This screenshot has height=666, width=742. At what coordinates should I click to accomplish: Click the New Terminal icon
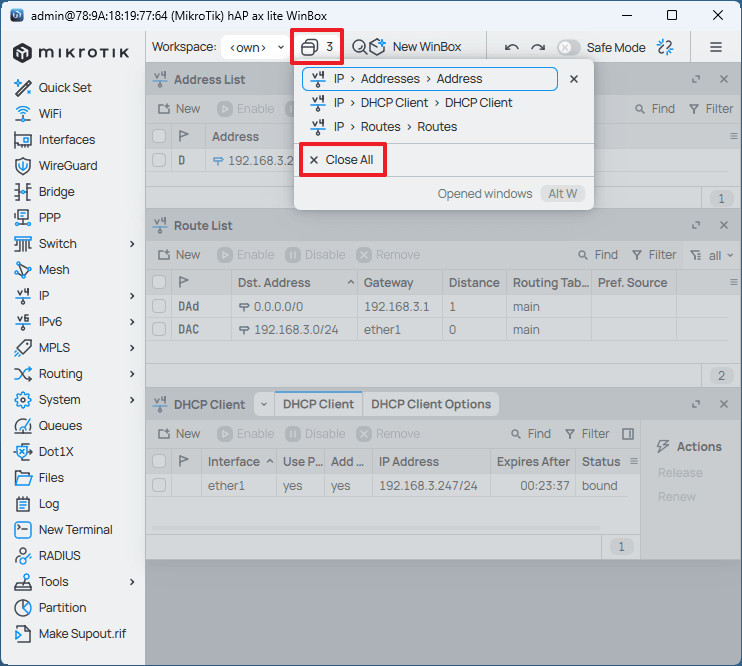(23, 530)
